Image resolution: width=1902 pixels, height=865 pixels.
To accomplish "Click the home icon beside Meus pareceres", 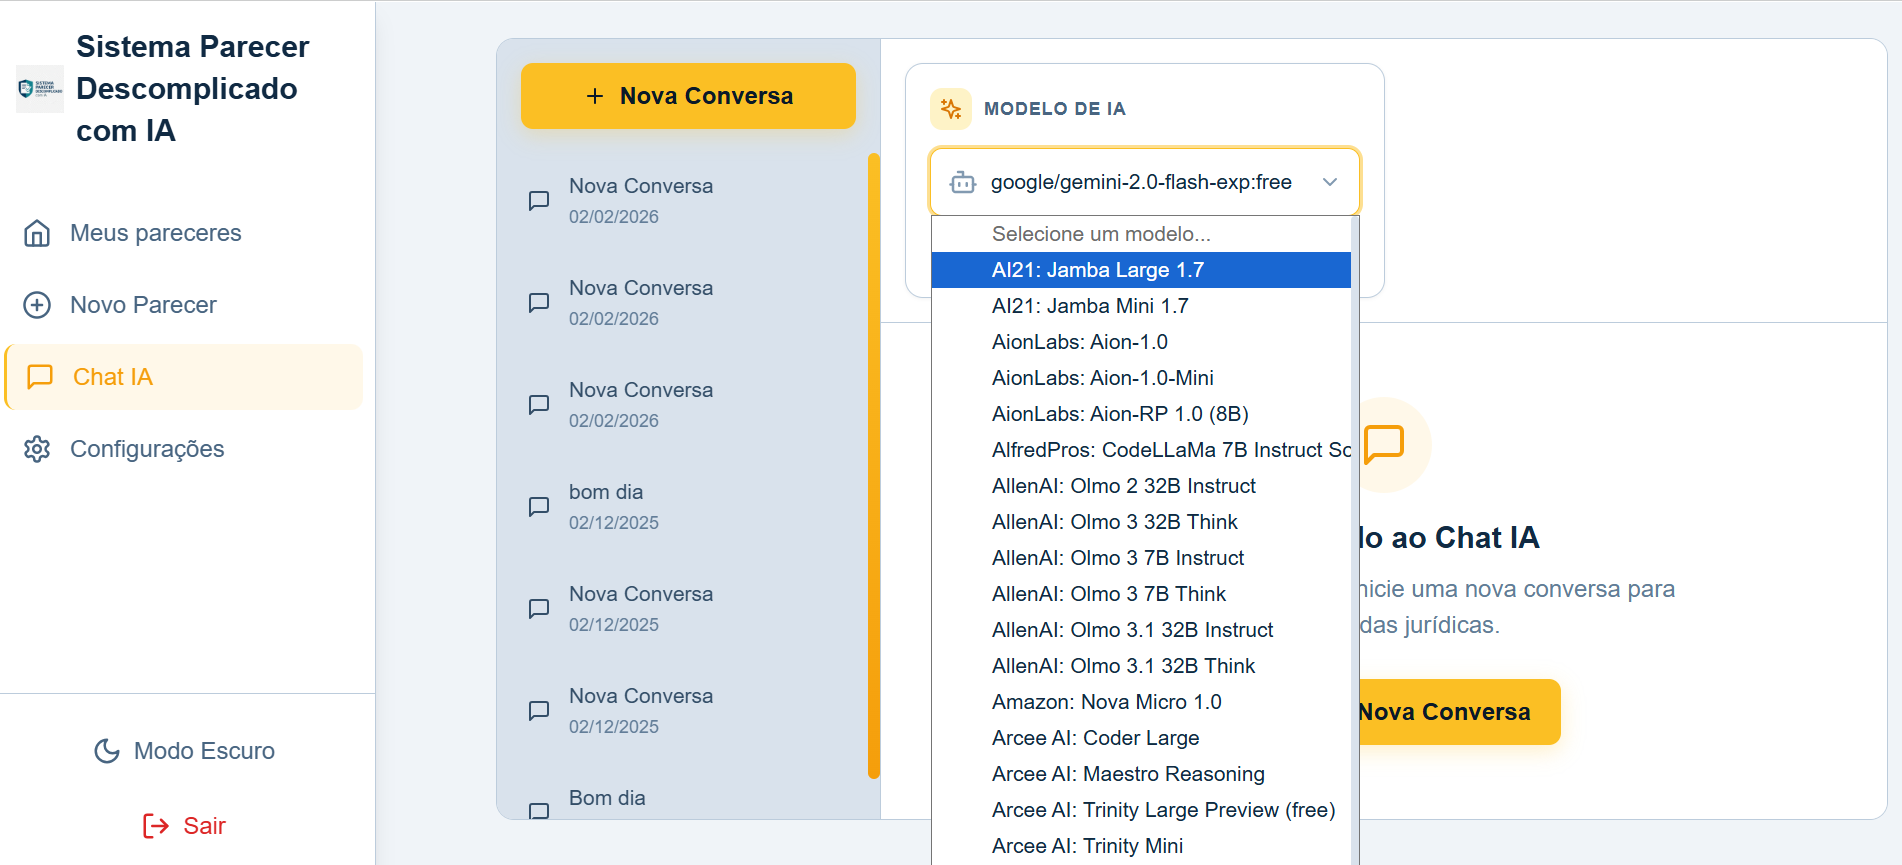I will coord(37,233).
